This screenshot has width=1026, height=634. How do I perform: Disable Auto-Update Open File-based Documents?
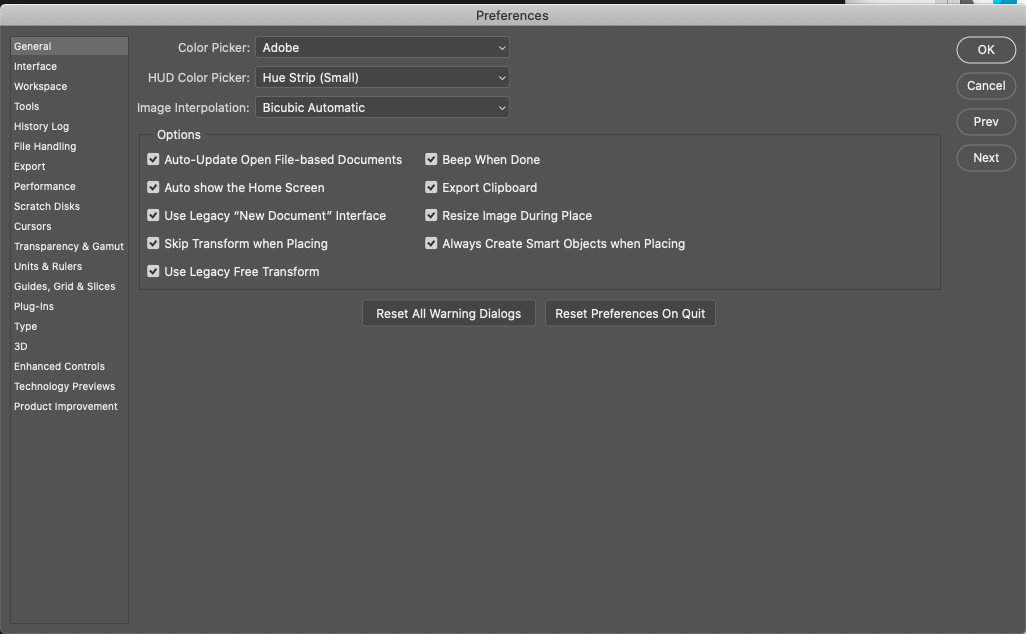click(x=153, y=159)
